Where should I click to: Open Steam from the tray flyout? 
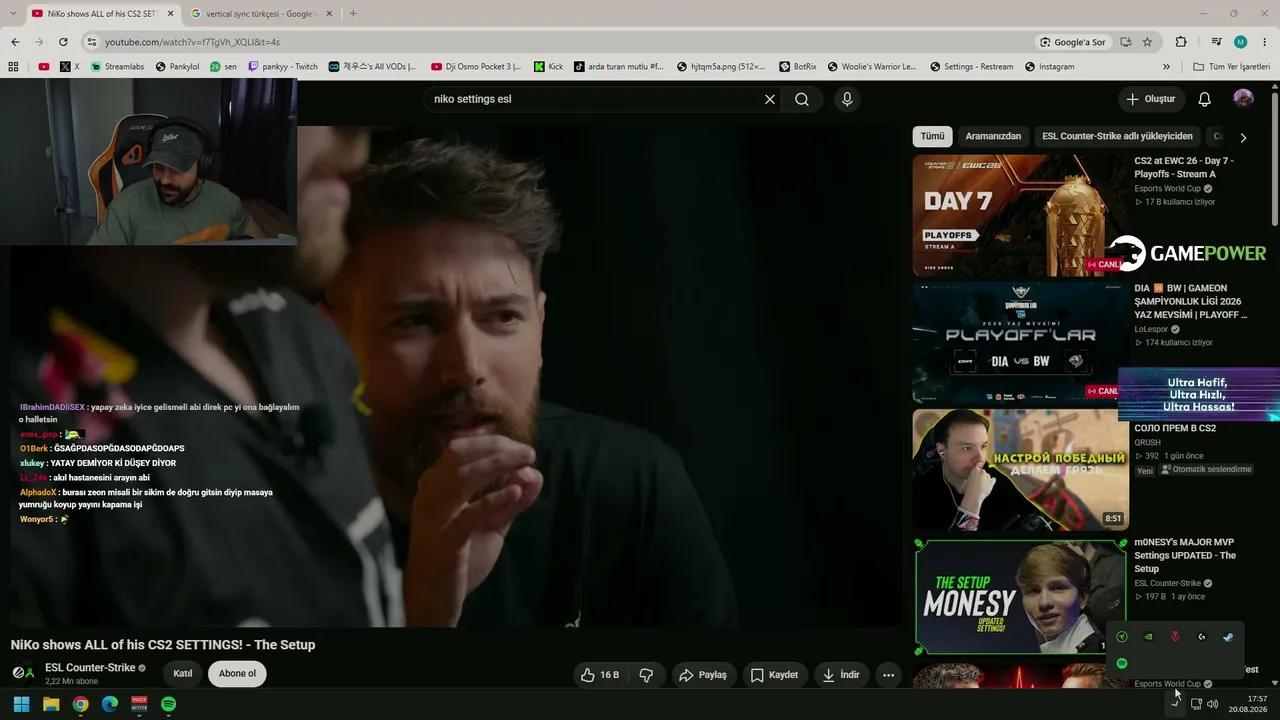tap(1228, 637)
